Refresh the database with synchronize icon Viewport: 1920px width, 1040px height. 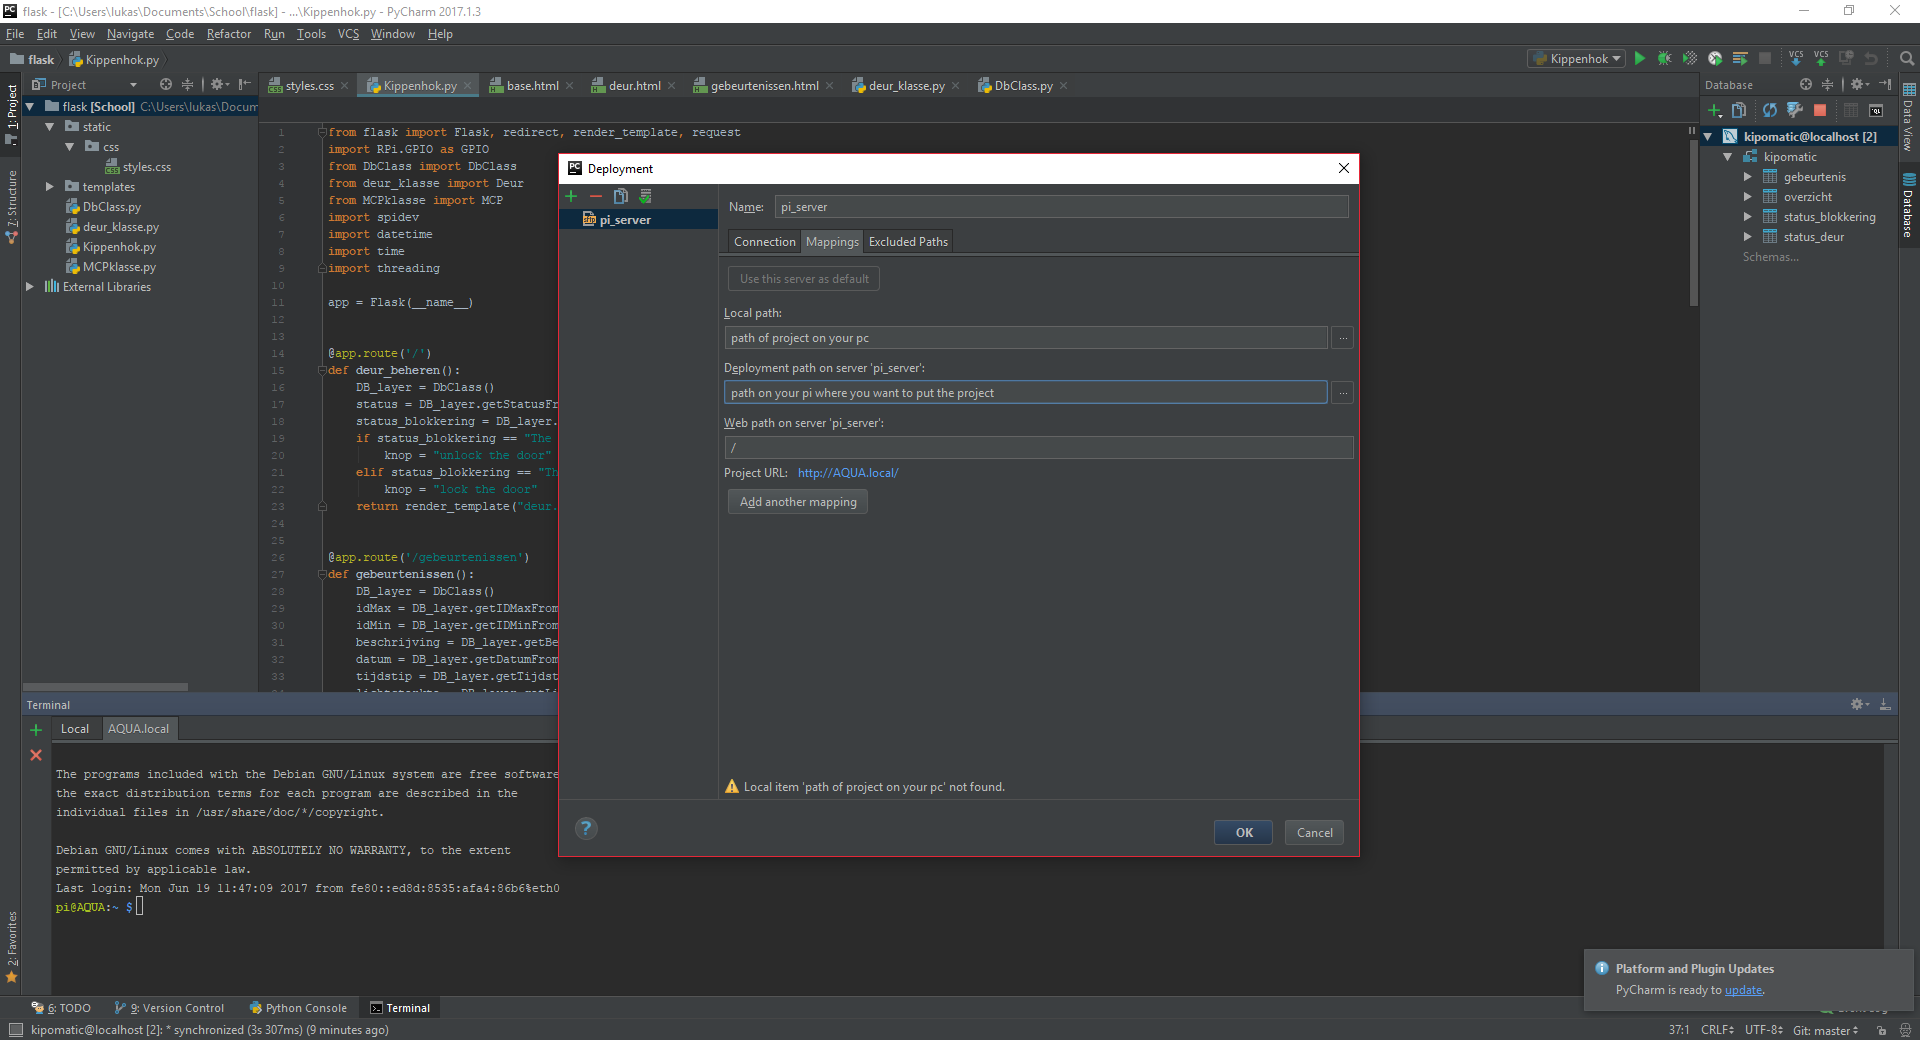1769,110
